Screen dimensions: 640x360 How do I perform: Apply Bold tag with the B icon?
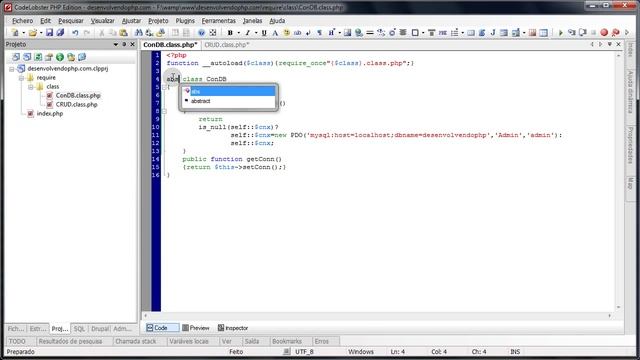pyautogui.click(x=230, y=33)
